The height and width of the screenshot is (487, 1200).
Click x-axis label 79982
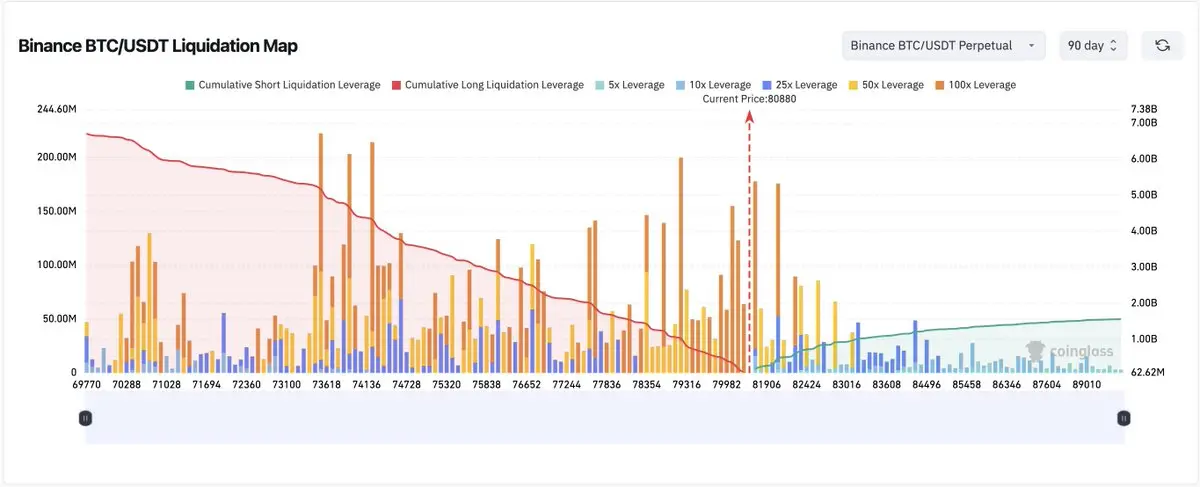[725, 384]
